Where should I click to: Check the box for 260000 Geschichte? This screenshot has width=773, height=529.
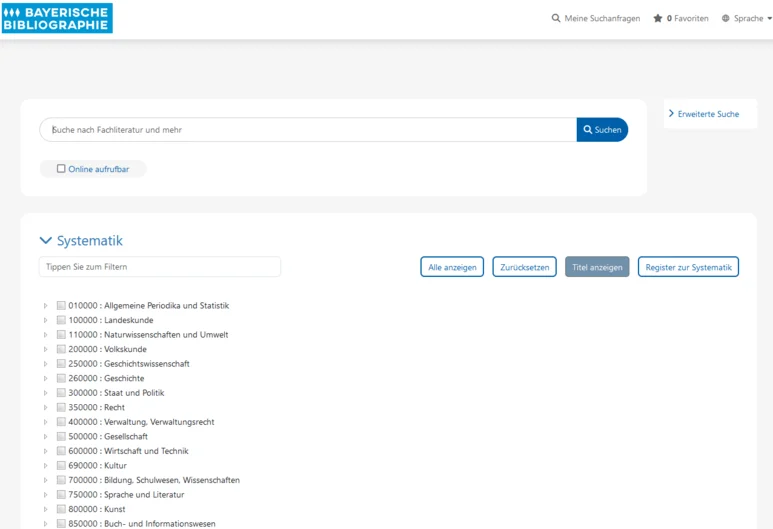point(61,378)
